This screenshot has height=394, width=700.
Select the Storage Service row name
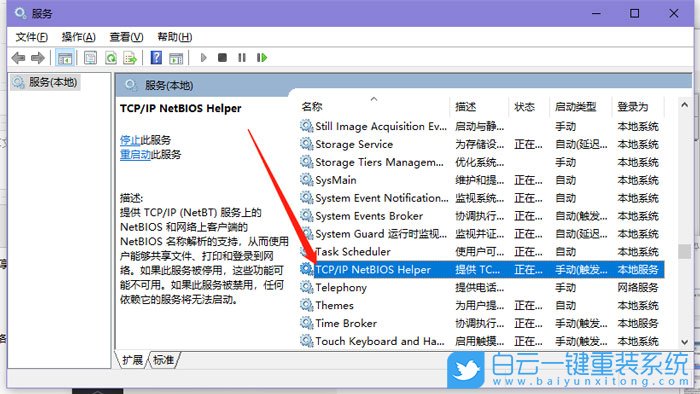point(354,144)
